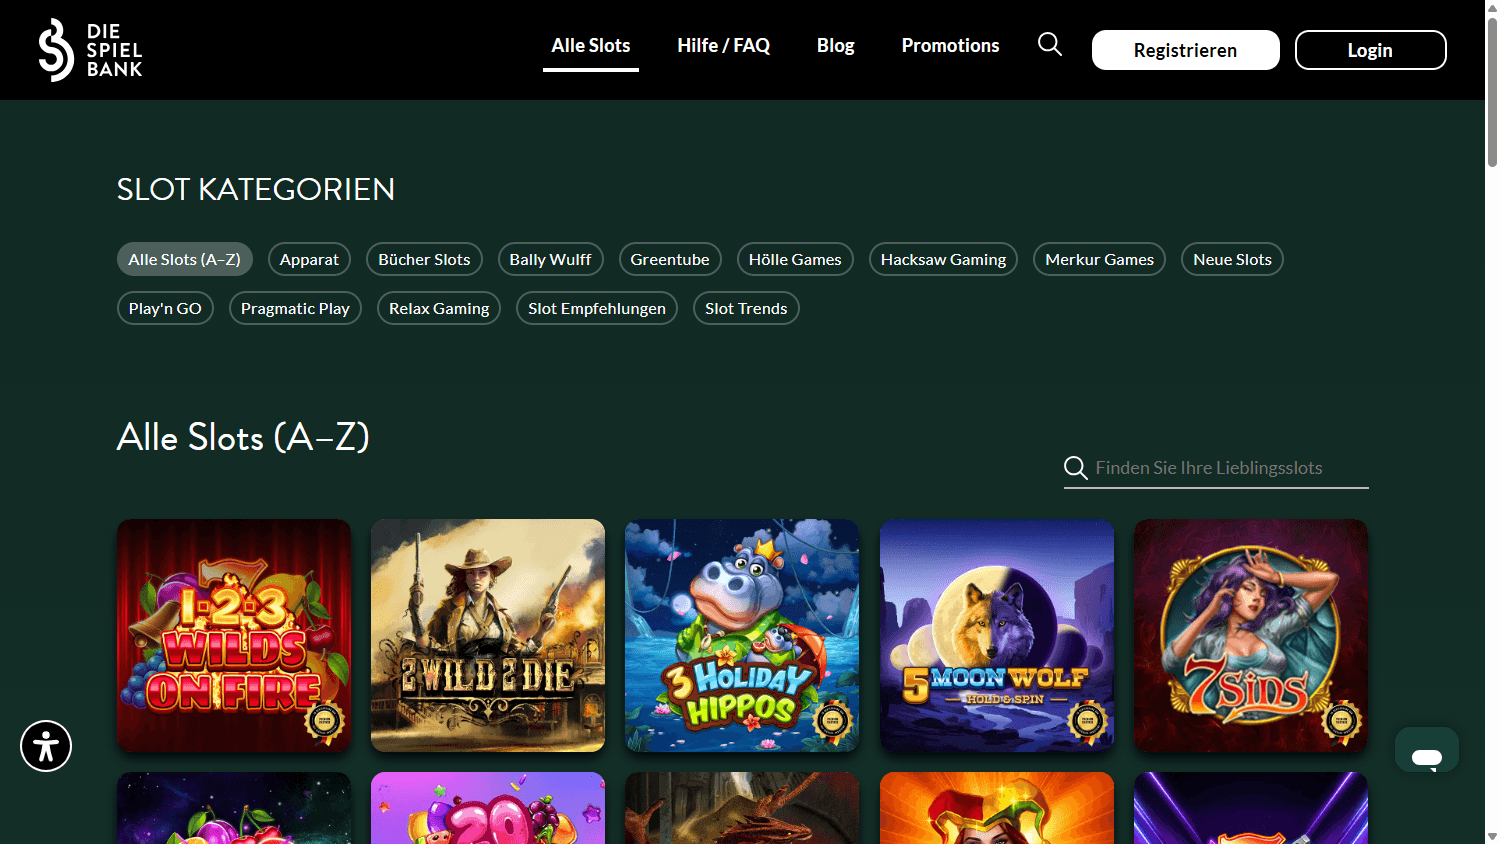The width and height of the screenshot is (1500, 844).
Task: Open the pink 20 fruits slot thumbnail
Action: tap(488, 808)
